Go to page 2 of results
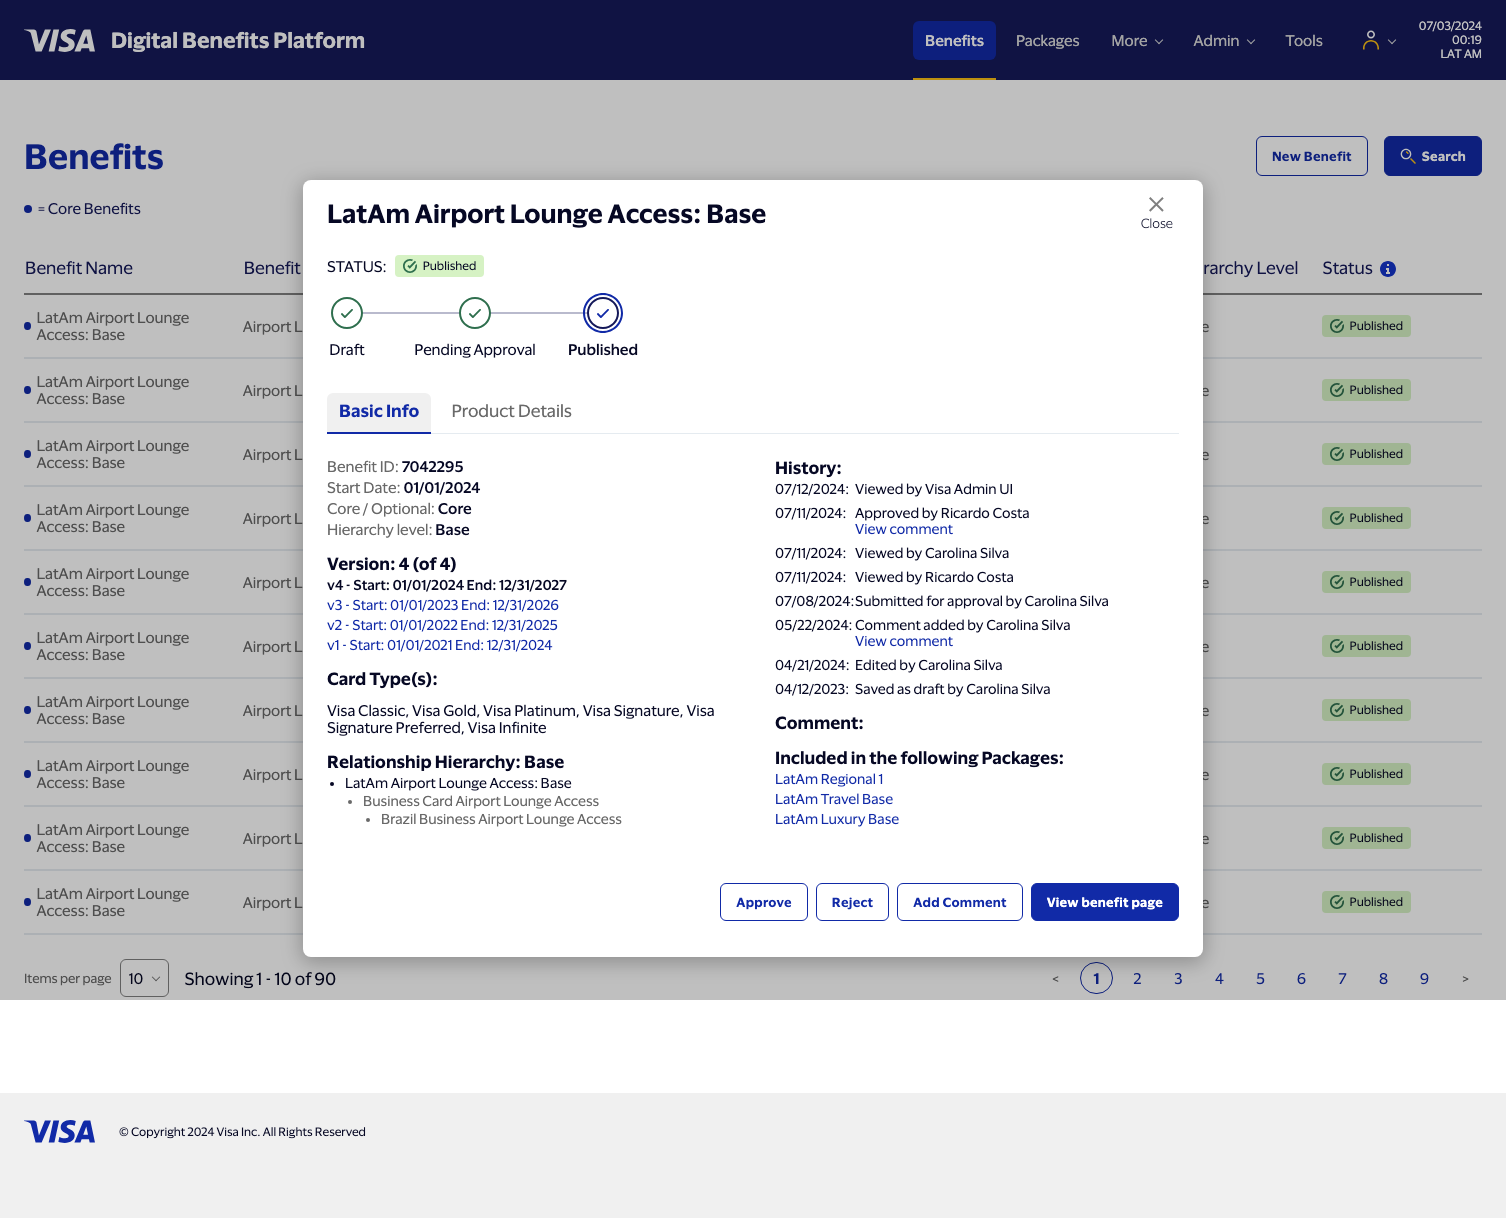Screen dimensions: 1506x1218 (x=1137, y=978)
